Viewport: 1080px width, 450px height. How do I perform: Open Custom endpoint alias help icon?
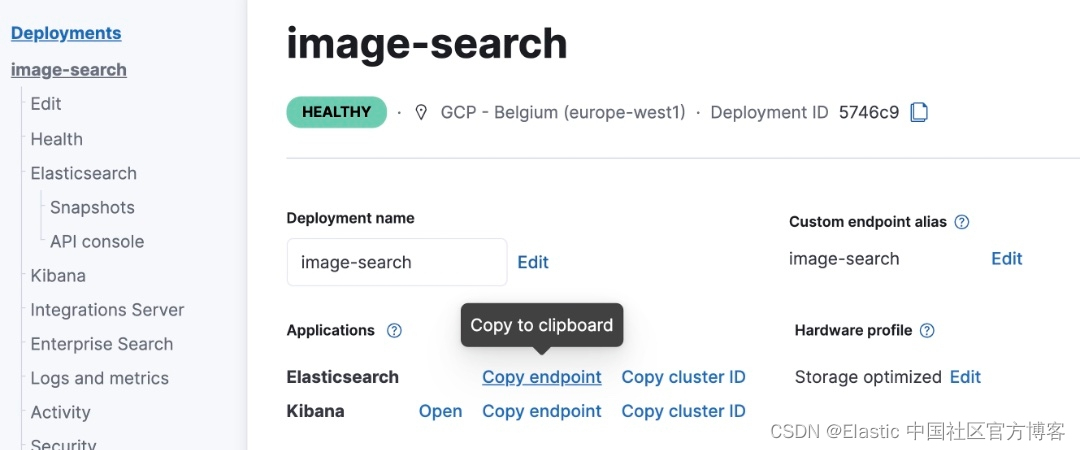962,222
